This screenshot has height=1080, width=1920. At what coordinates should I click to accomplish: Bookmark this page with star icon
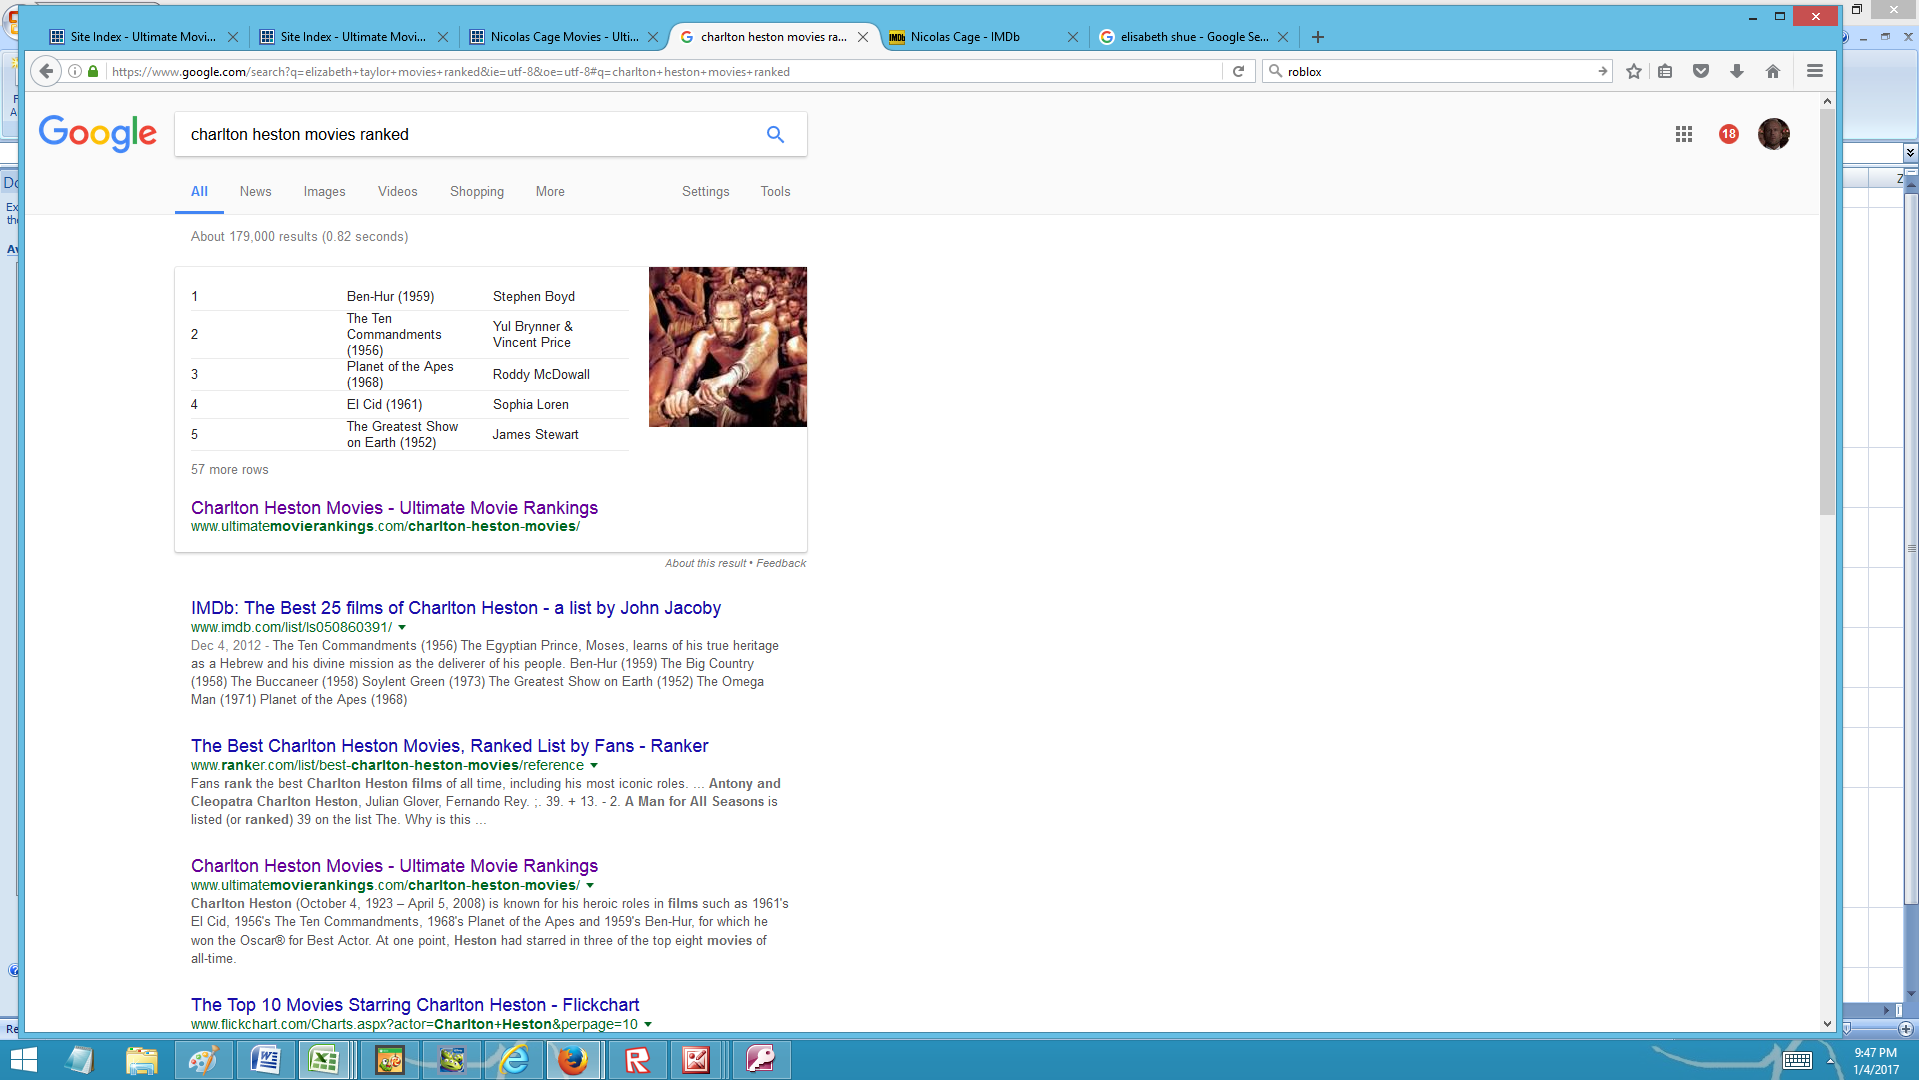[1634, 71]
